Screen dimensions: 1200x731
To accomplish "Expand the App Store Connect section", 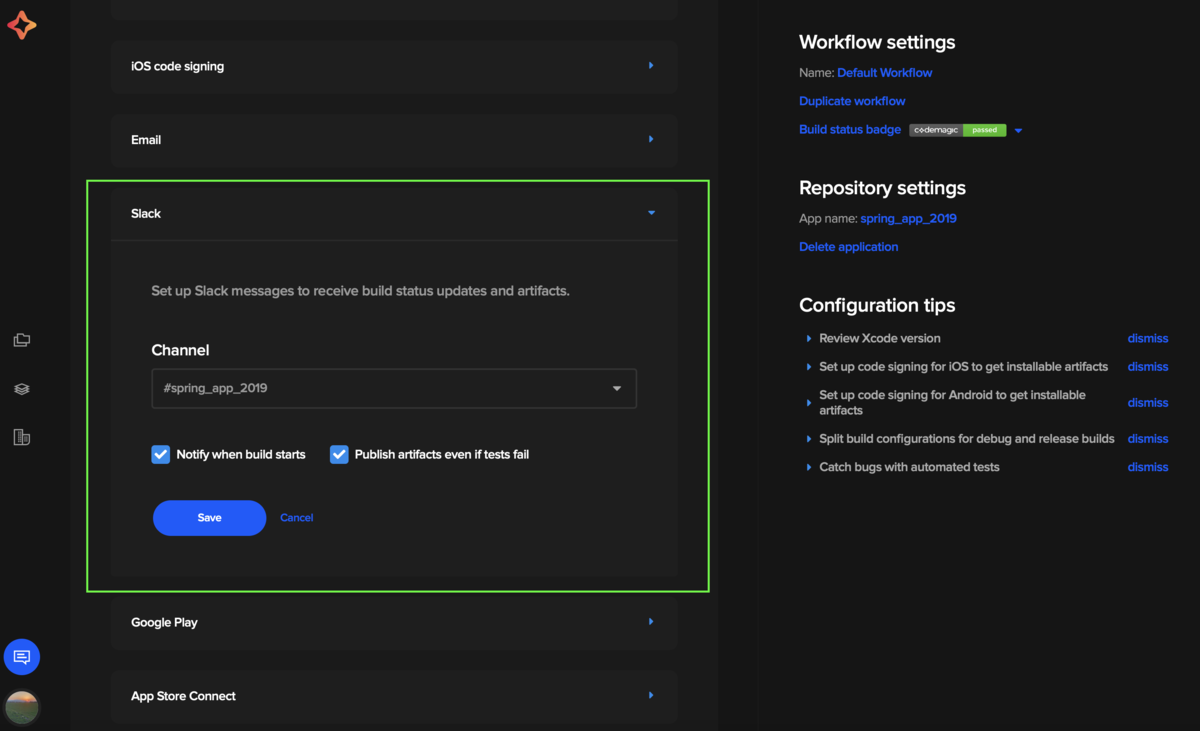I will pyautogui.click(x=651, y=696).
